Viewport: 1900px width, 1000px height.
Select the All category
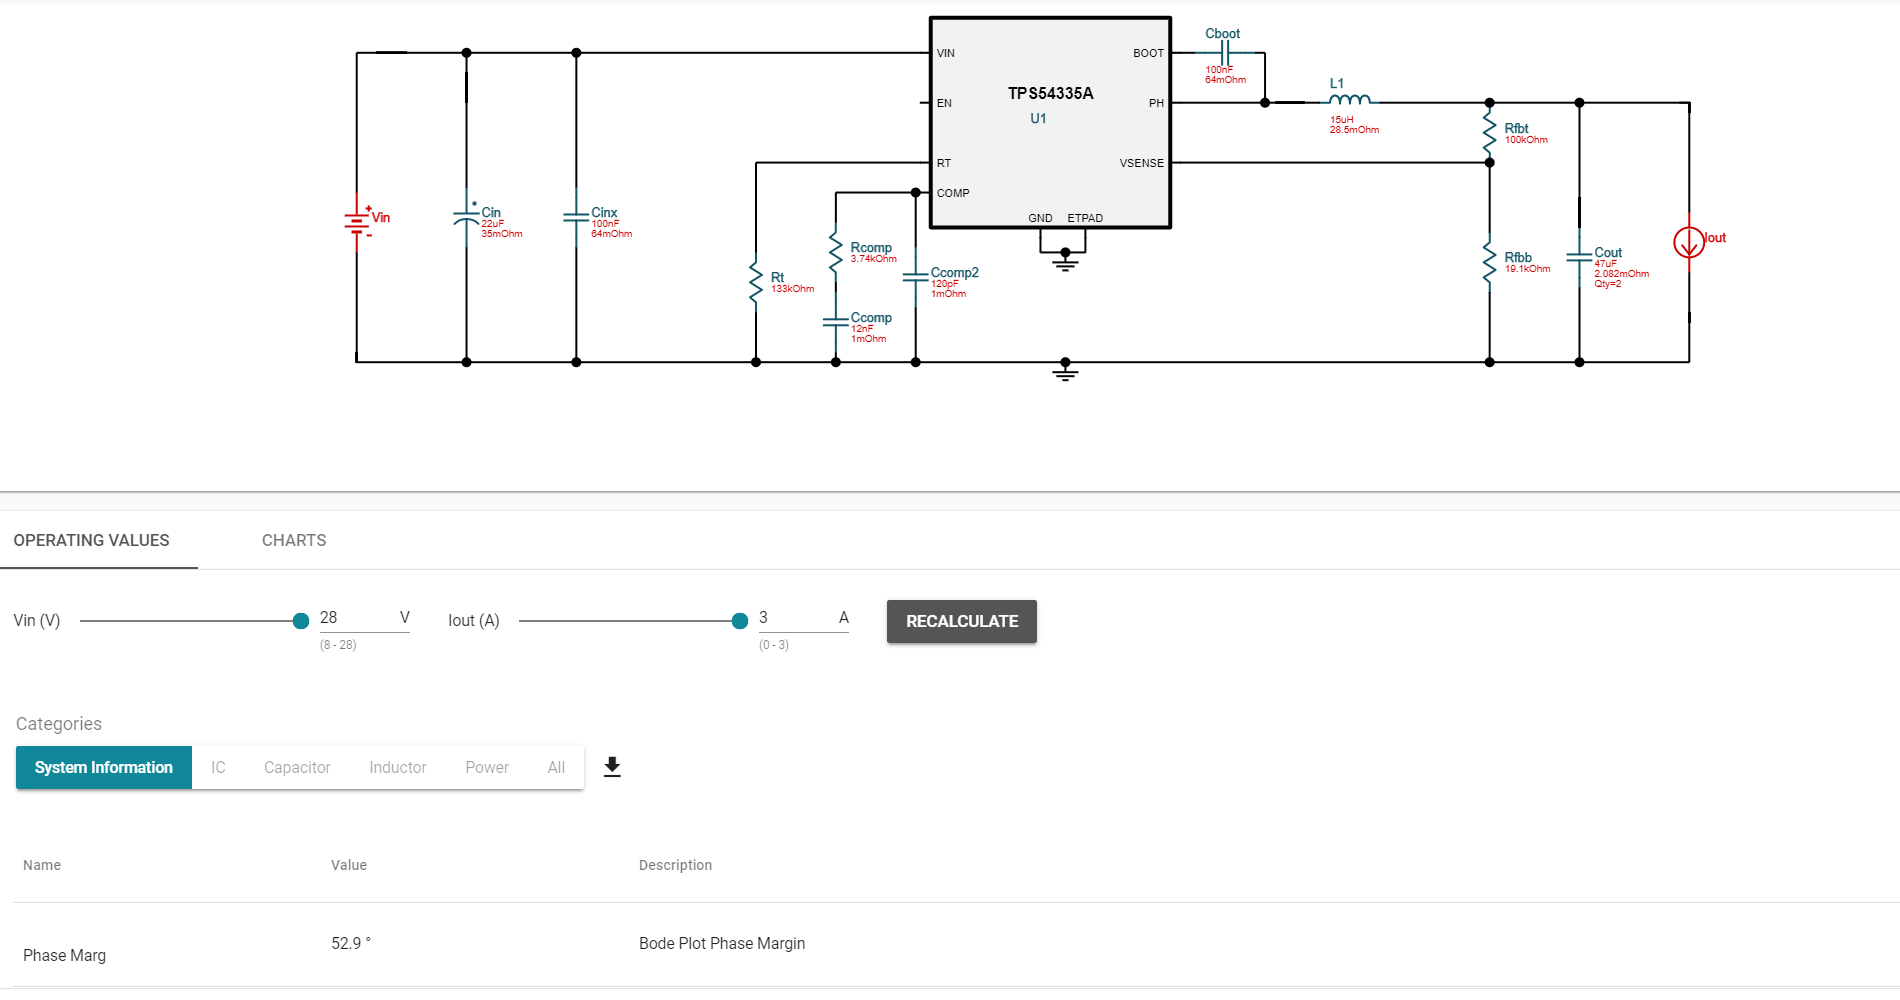point(556,767)
